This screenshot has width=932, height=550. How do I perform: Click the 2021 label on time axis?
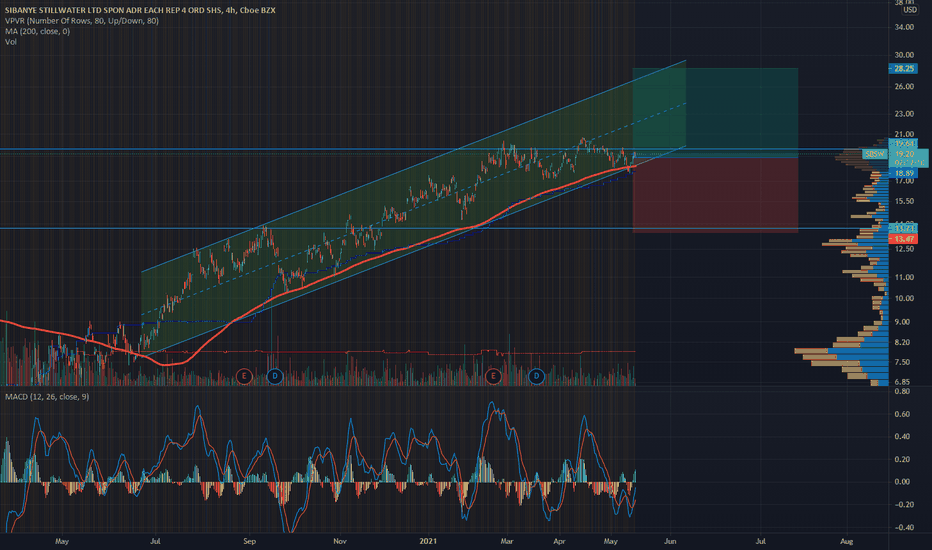[428, 541]
